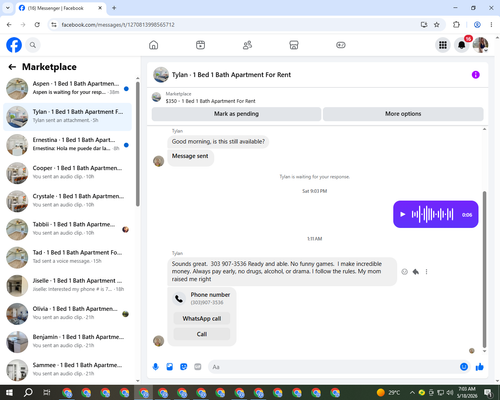The image size is (500, 400).
Task: Click Tylan listing avatar in chat header
Action: coord(161,75)
